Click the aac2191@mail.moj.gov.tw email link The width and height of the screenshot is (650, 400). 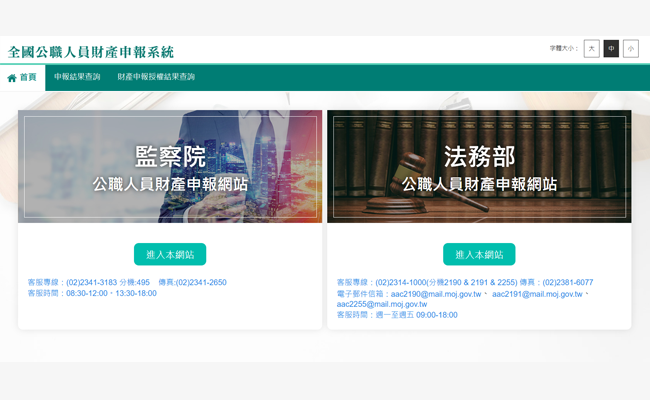(x=537, y=294)
